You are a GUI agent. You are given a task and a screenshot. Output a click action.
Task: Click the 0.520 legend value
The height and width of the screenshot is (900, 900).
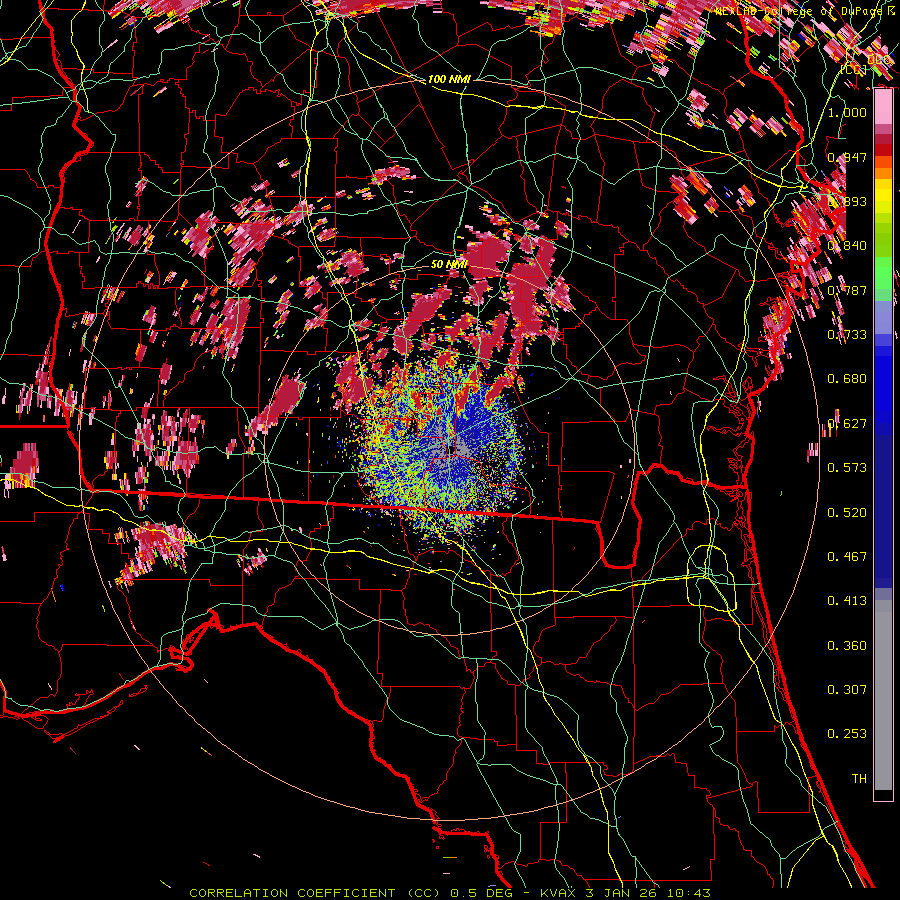(x=847, y=513)
